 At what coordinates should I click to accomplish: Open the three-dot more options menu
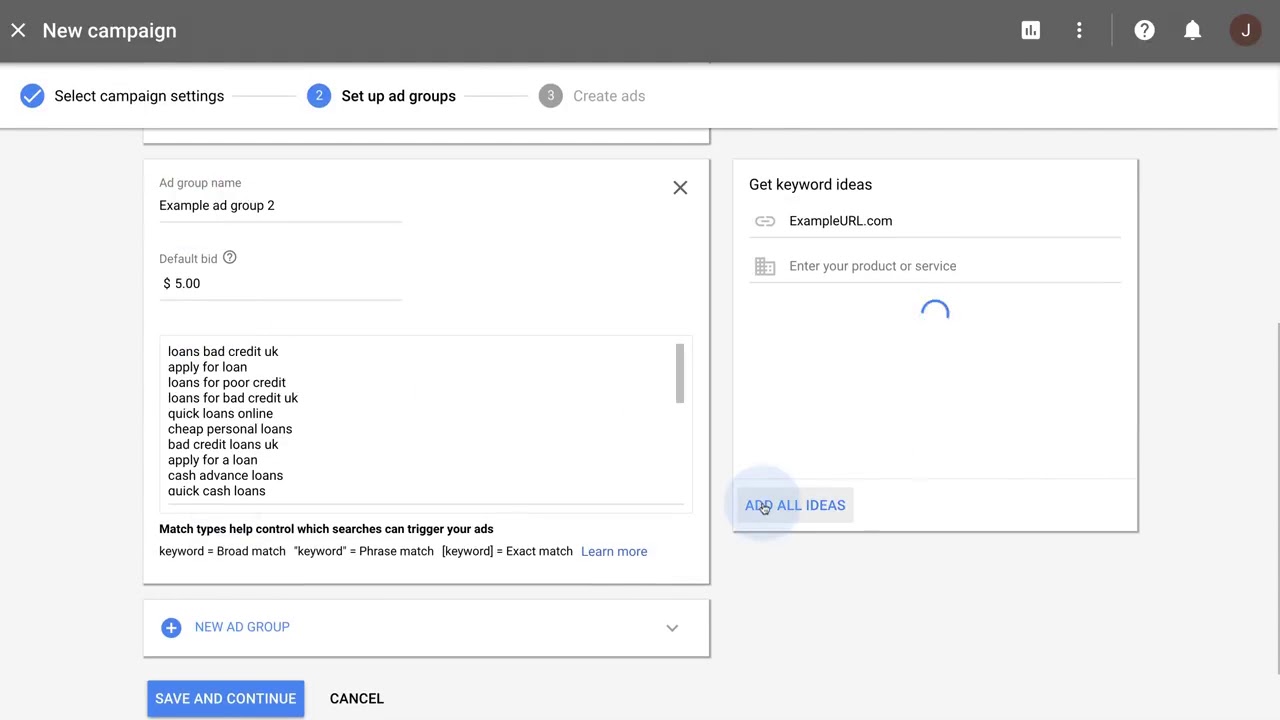coord(1079,31)
